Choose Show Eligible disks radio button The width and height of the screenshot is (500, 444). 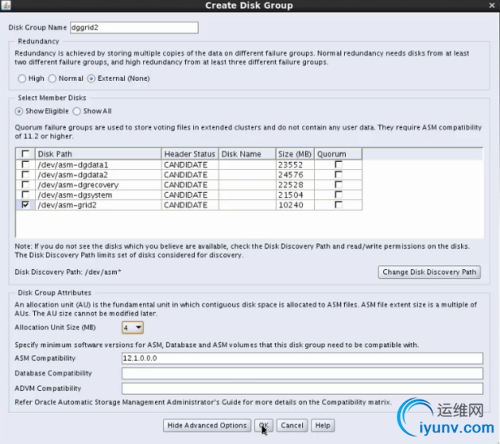(x=19, y=111)
